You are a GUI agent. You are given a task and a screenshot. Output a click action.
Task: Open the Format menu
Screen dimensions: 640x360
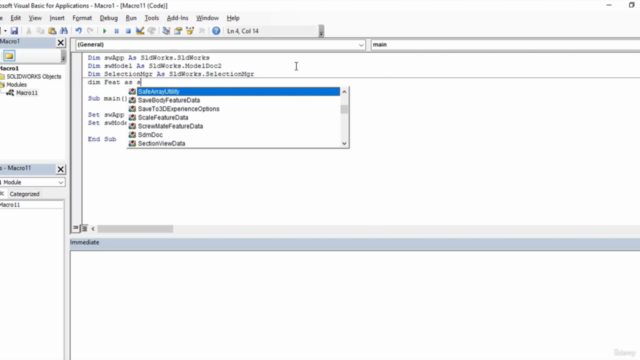tap(82, 18)
